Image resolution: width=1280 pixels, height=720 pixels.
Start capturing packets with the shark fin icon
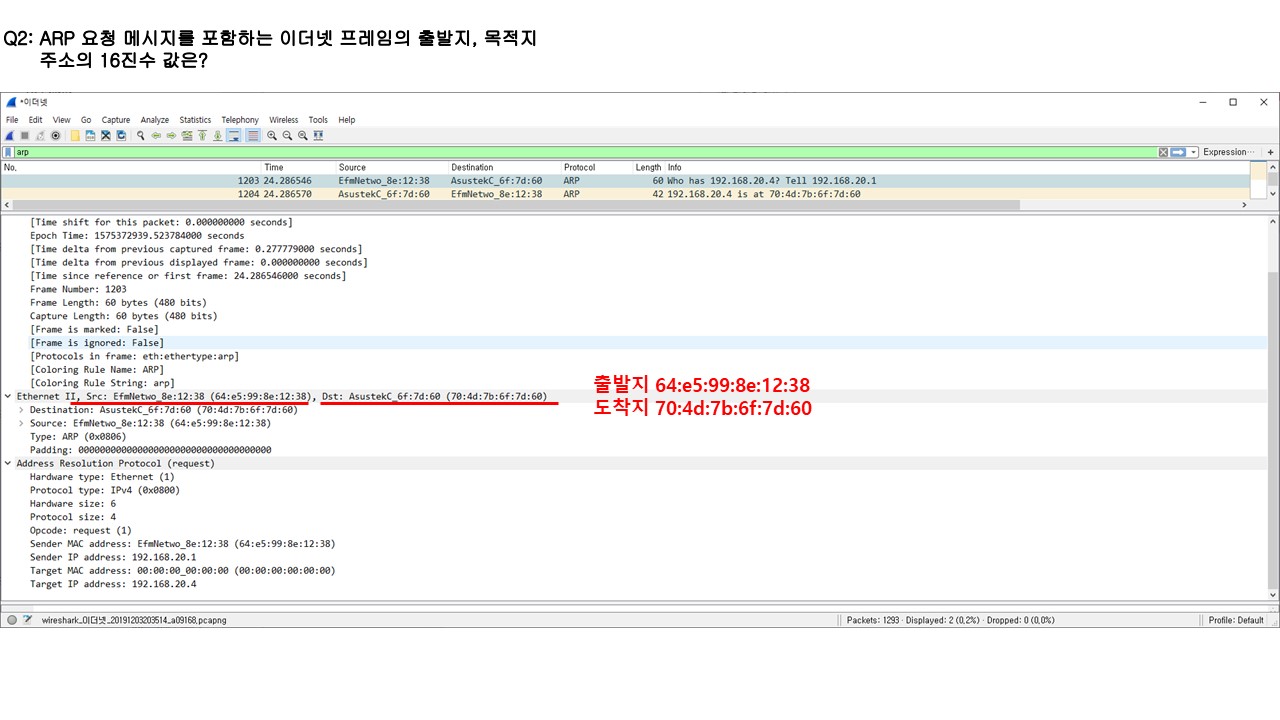pyautogui.click(x=10, y=135)
